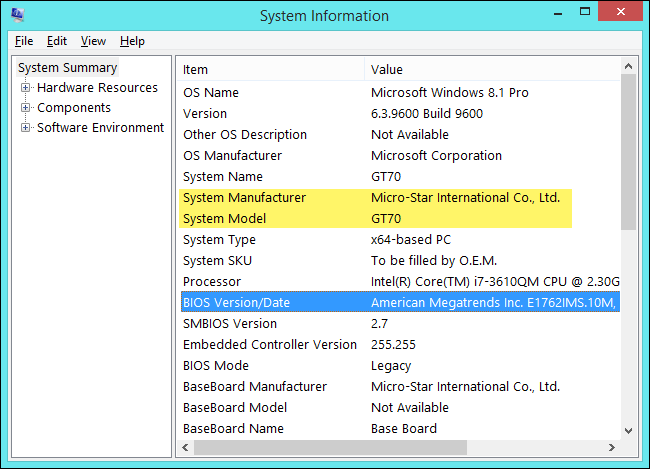650x469 pixels.
Task: Open the View menu
Action: tap(93, 41)
